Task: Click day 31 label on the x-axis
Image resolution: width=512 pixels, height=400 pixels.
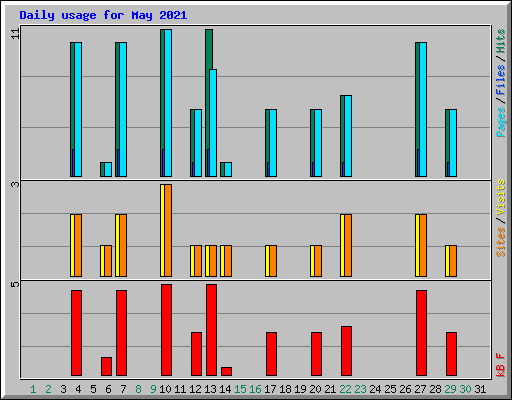Action: pos(480,389)
